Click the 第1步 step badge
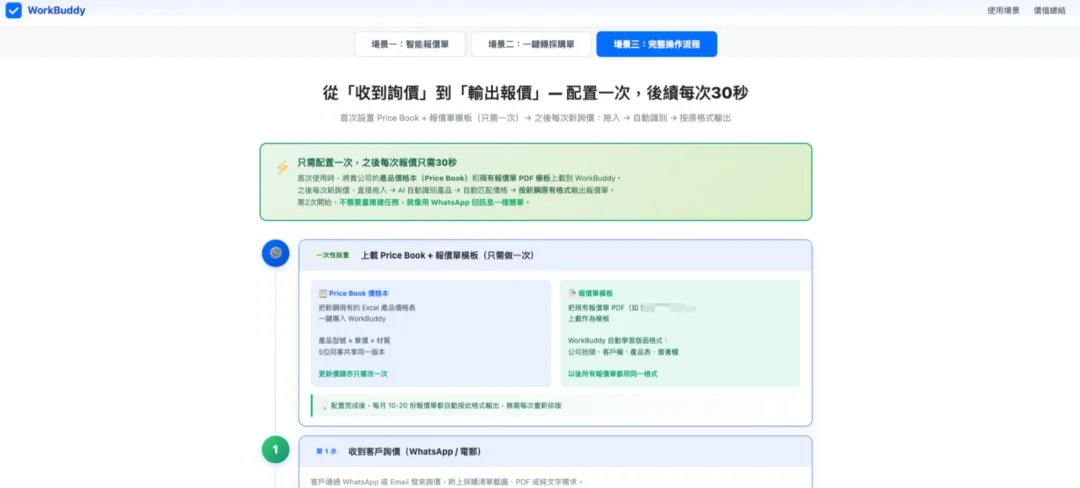Viewport: 1080px width, 488px height. (326, 452)
